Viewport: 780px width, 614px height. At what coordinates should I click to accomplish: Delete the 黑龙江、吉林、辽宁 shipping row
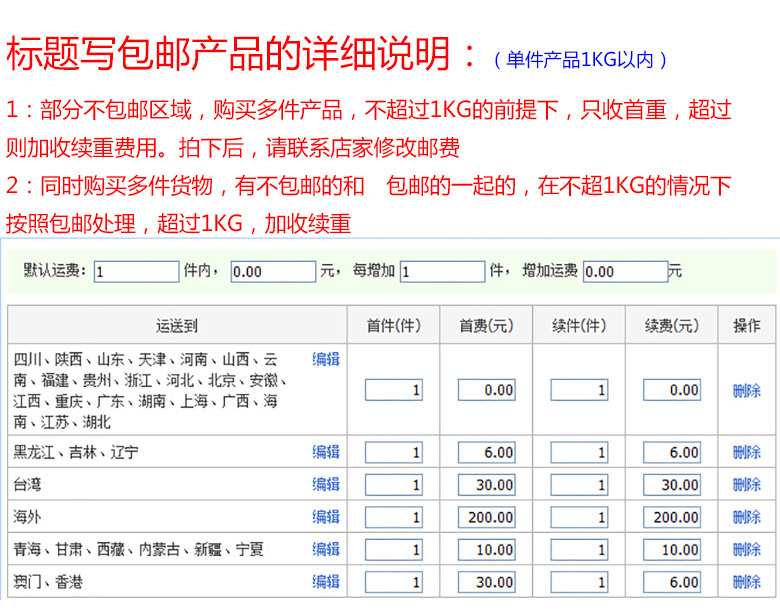747,452
